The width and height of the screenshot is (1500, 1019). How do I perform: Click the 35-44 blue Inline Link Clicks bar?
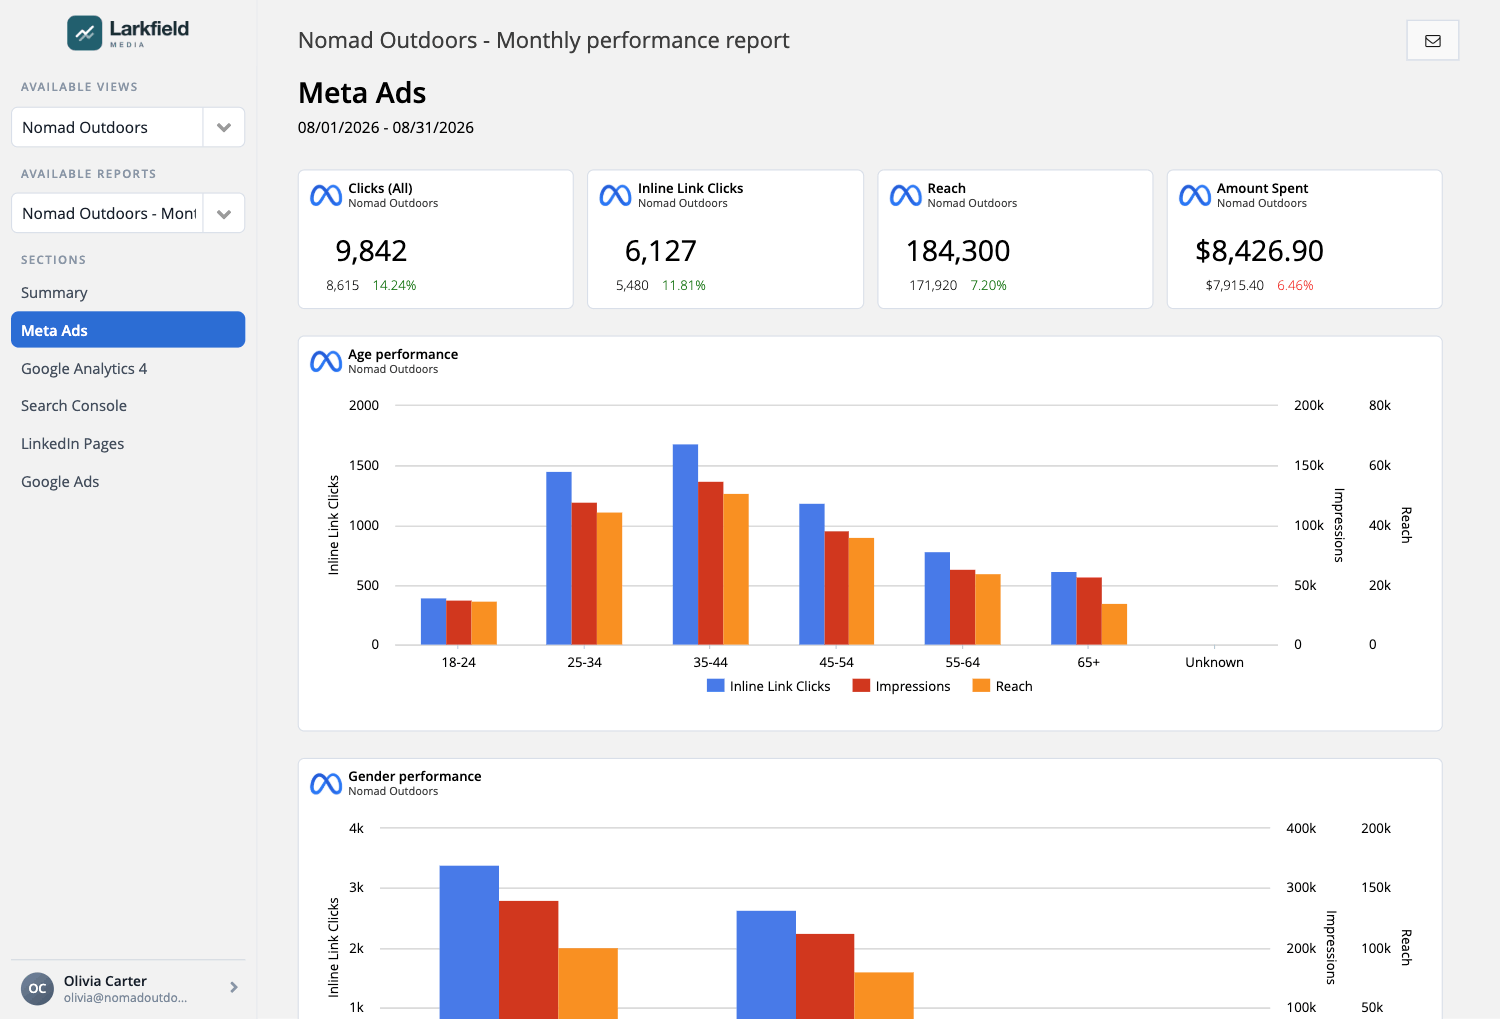point(685,544)
